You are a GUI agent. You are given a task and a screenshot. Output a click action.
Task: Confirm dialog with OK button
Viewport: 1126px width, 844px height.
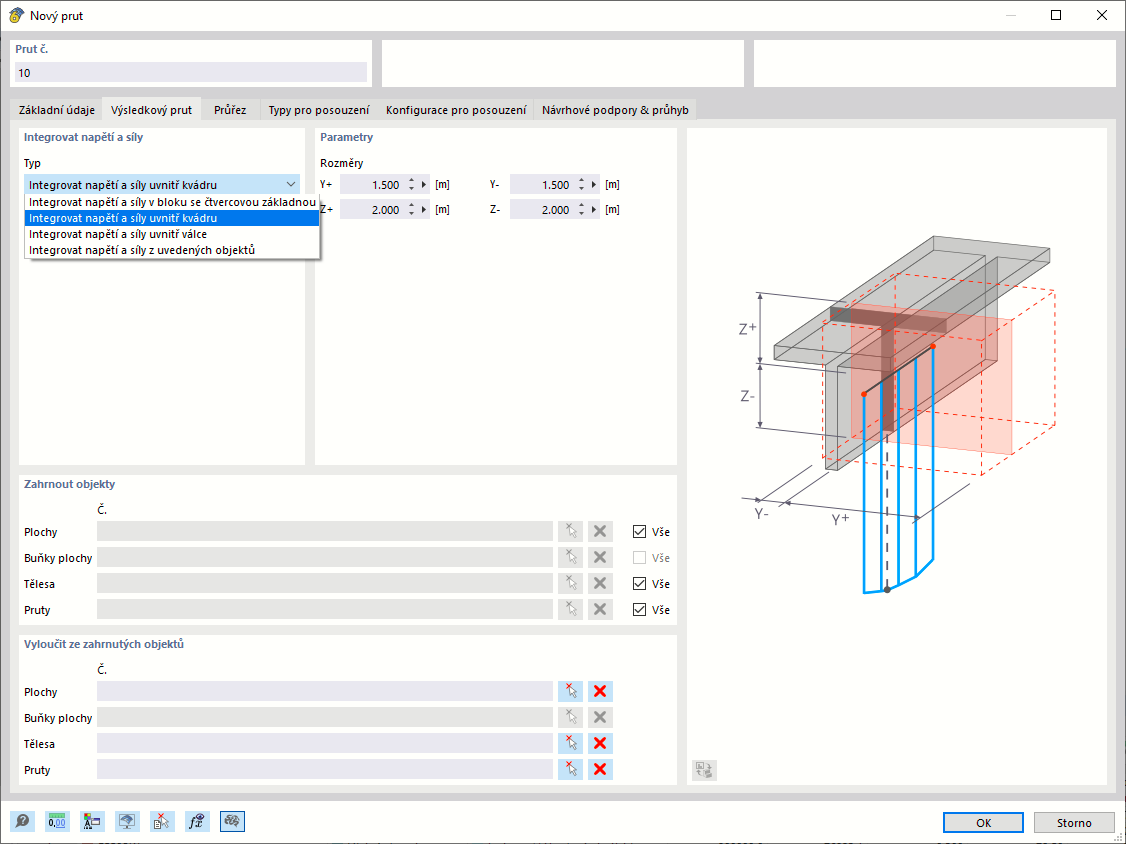click(x=983, y=822)
